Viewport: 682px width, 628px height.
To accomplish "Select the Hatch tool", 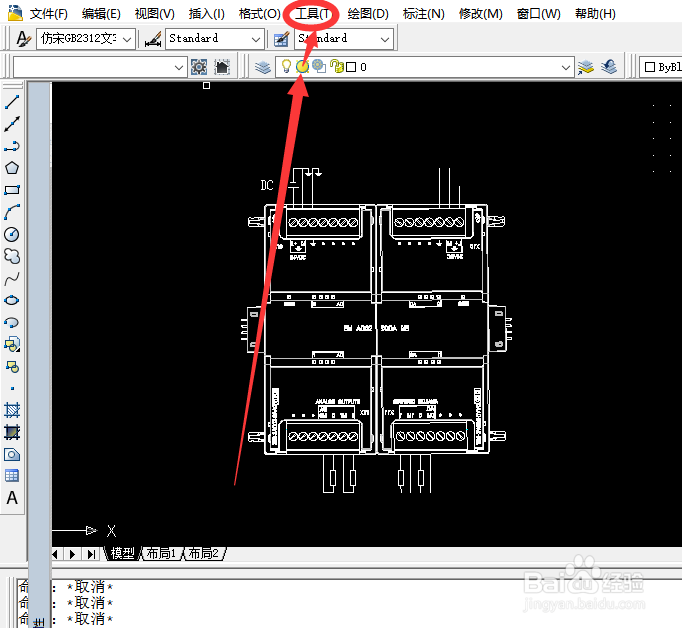I will pos(12,410).
